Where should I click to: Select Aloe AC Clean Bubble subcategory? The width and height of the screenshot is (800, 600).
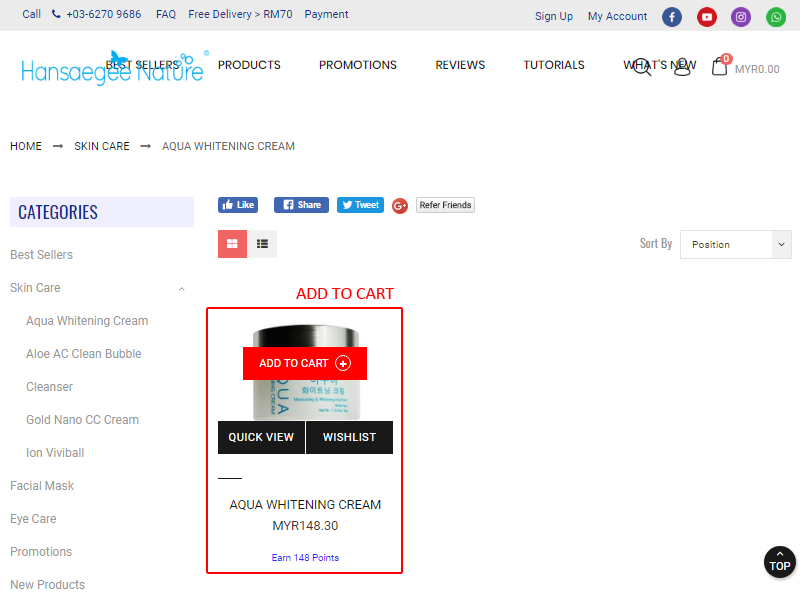tap(84, 354)
